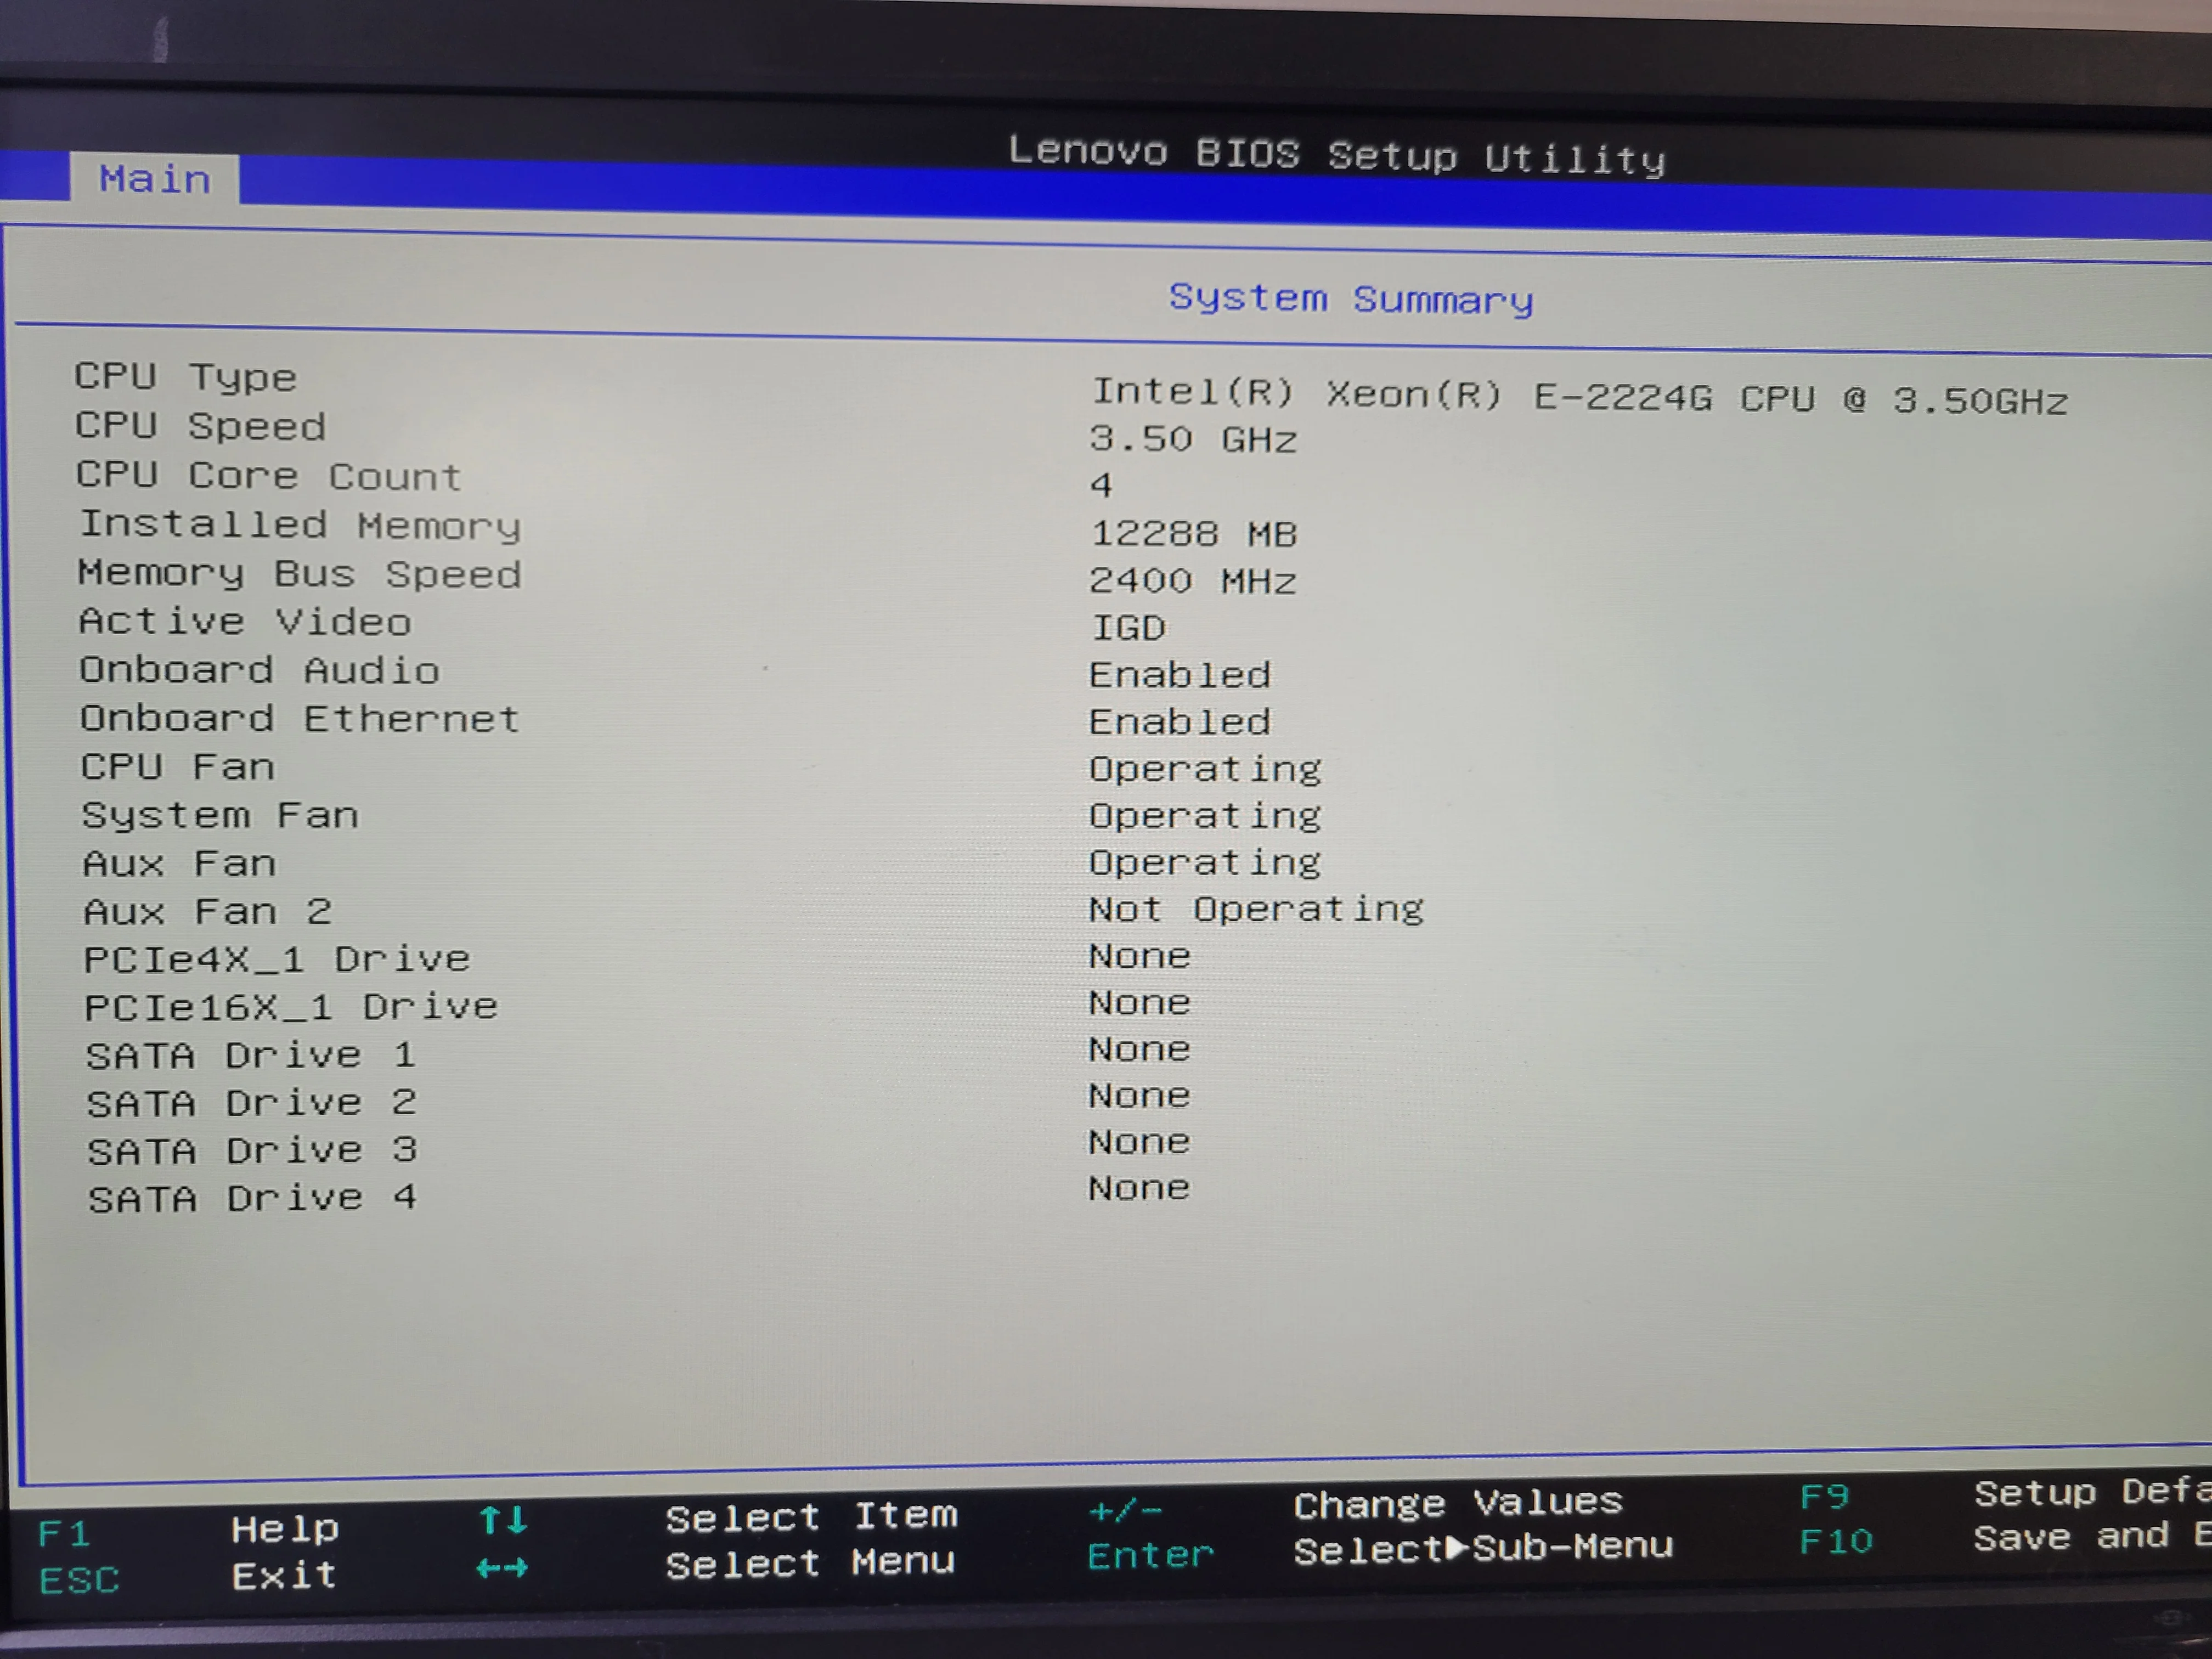Select the Intel Xeon E-2224G value

(1579, 396)
